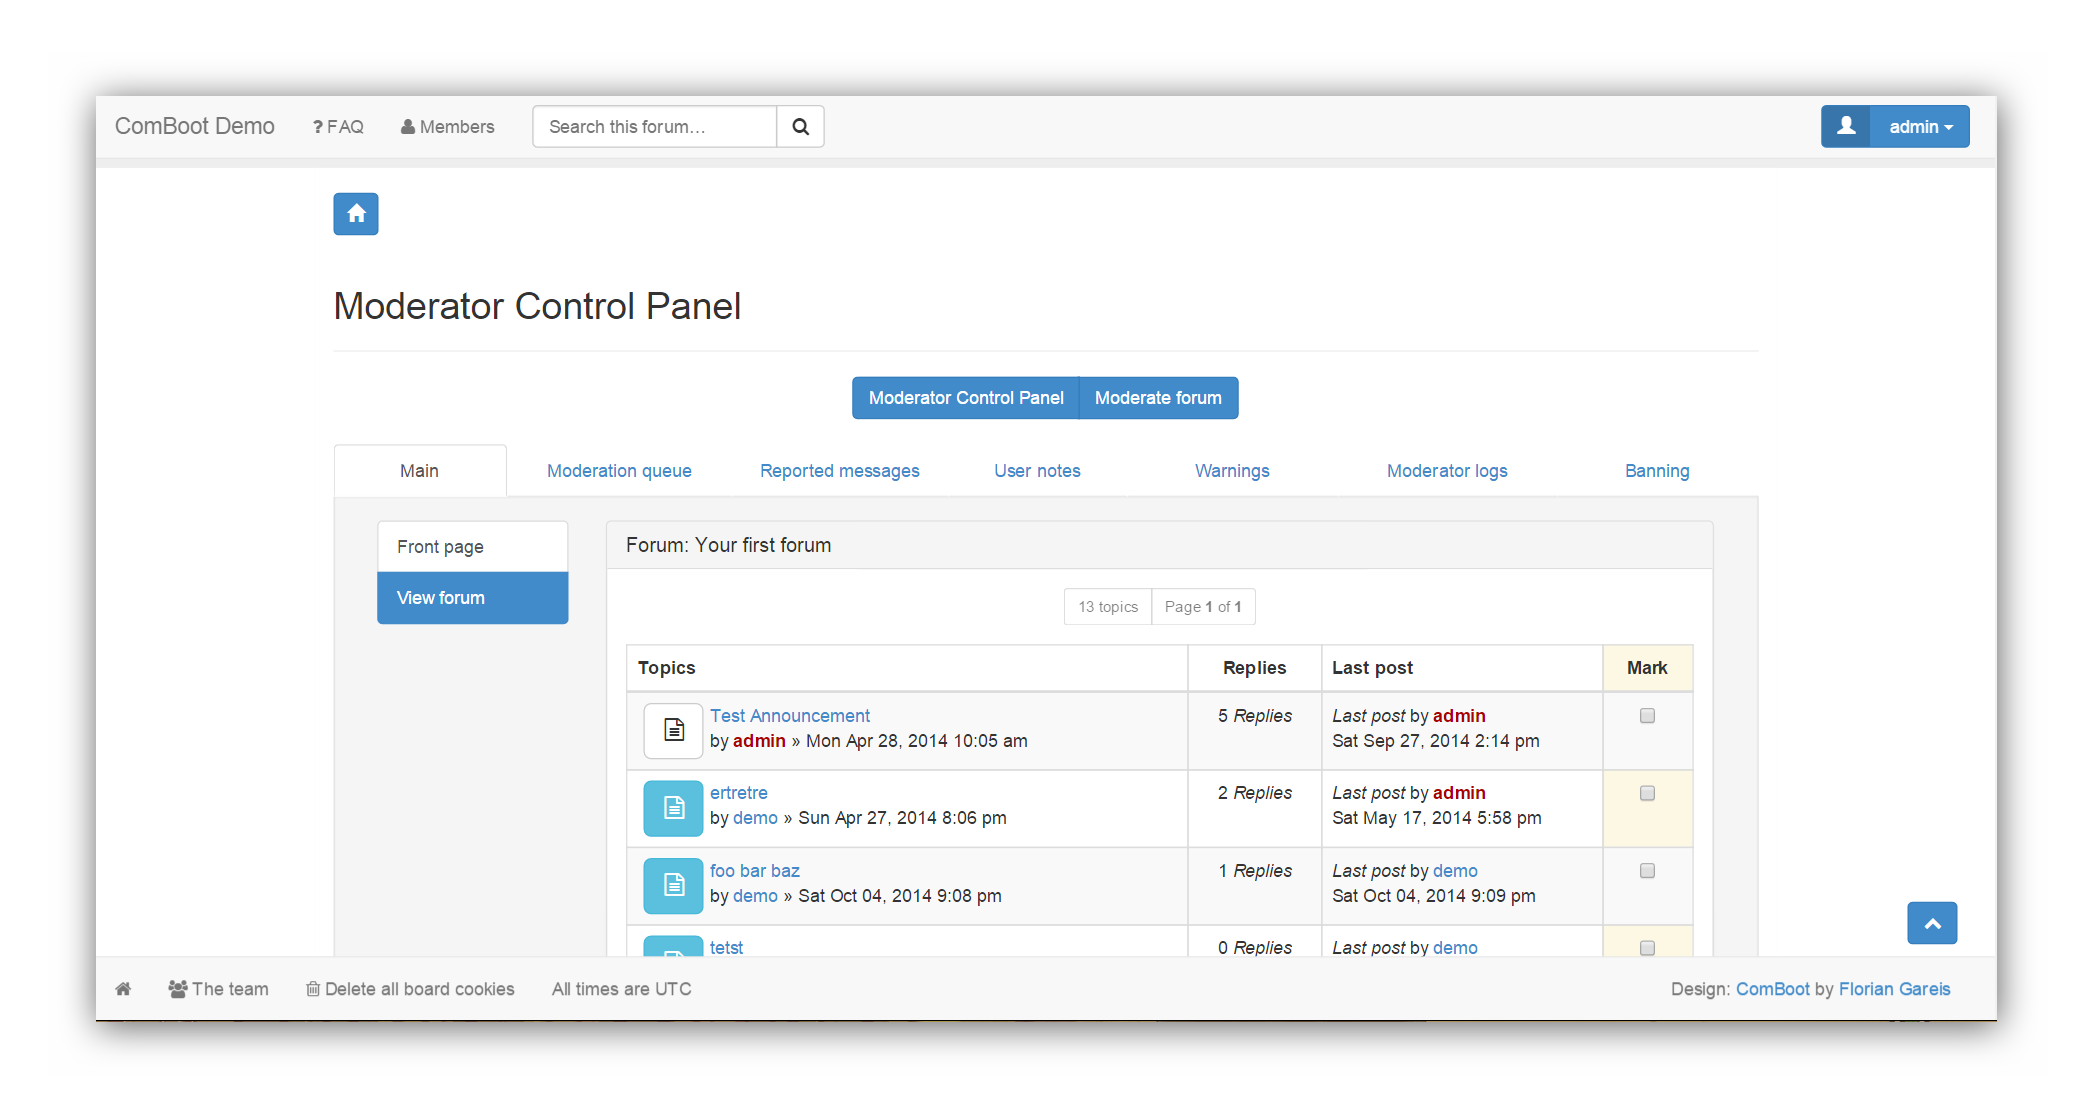Open the FAQ page

point(338,127)
